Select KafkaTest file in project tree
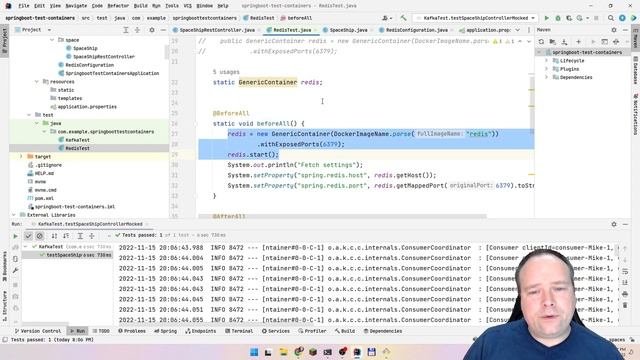Screen dimensions: 640x360 pos(77,140)
